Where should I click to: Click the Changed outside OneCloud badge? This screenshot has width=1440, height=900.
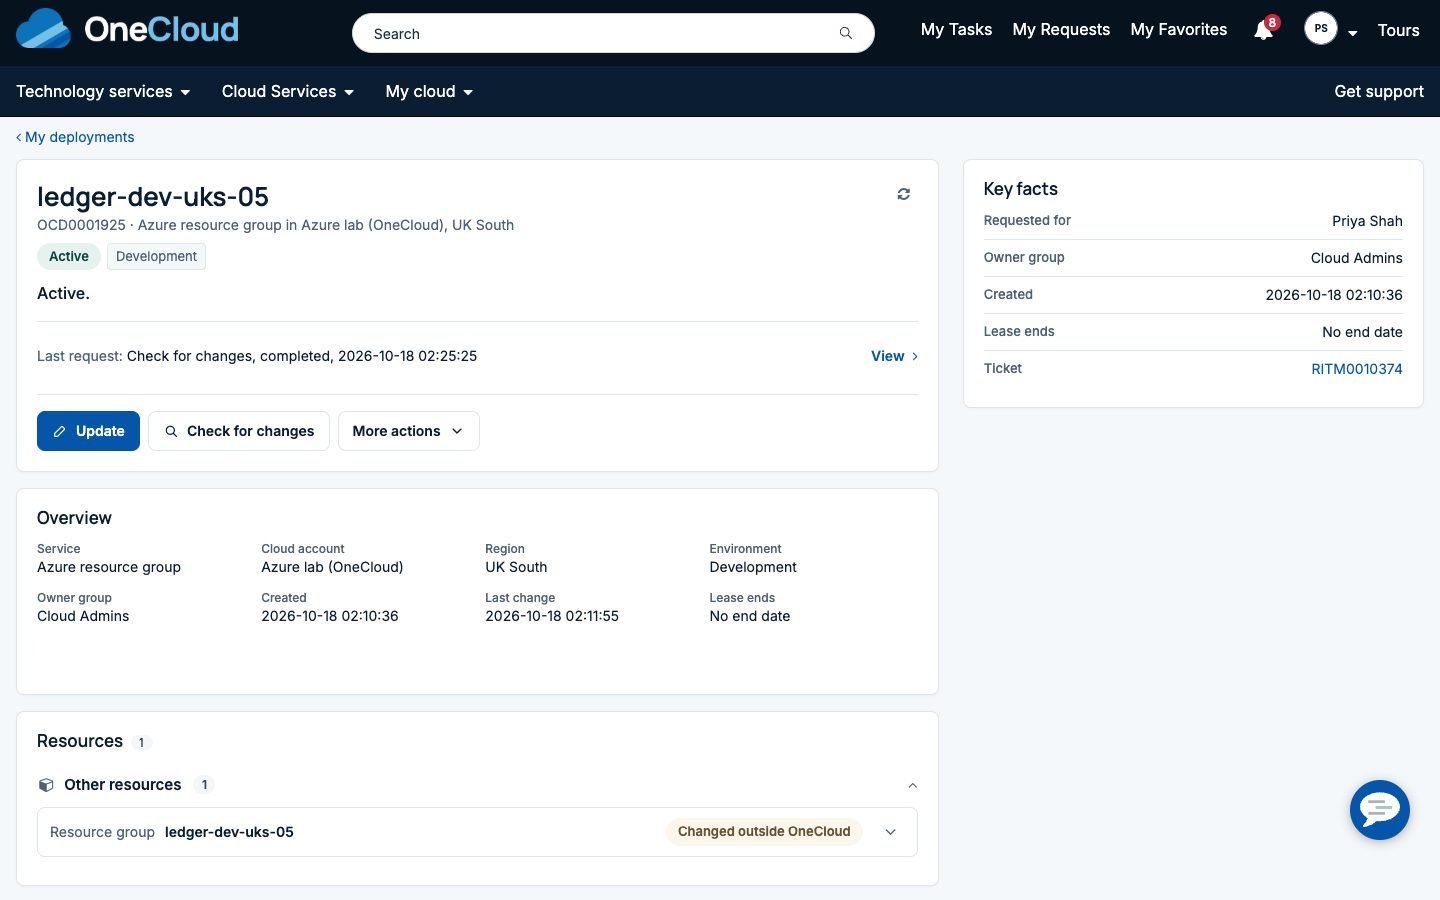(764, 832)
